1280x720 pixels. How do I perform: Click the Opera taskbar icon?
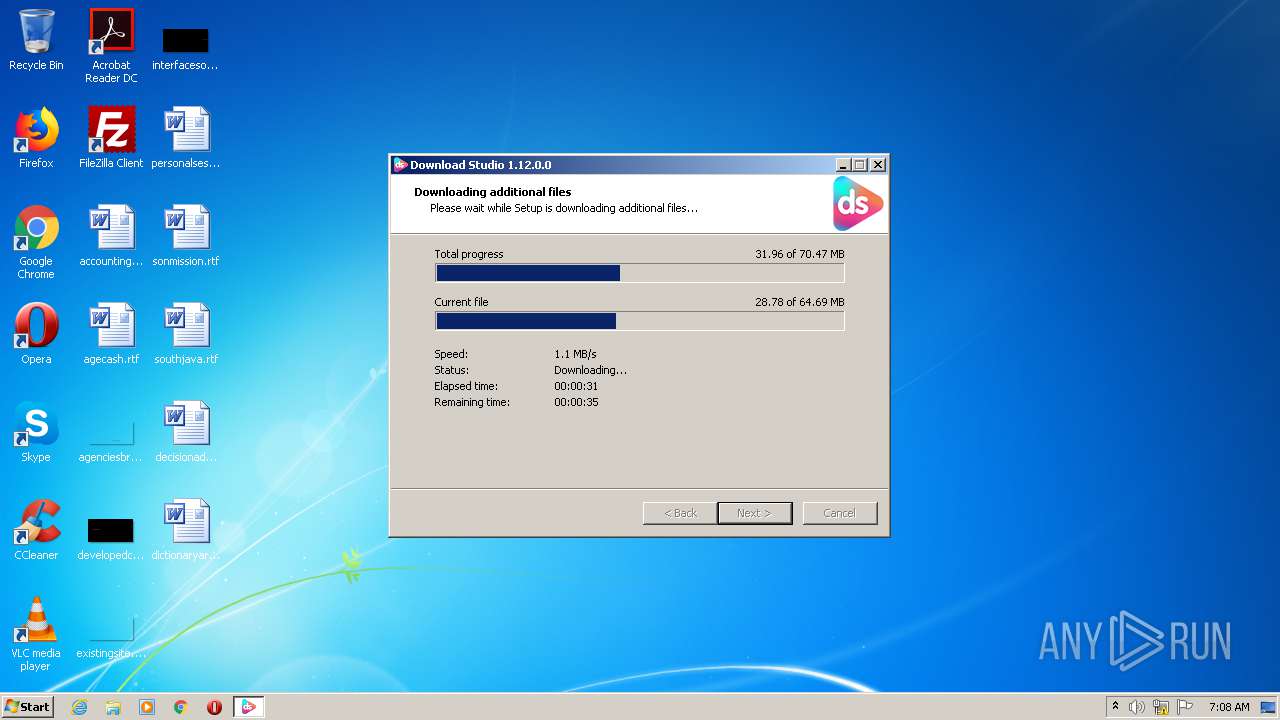tap(214, 707)
